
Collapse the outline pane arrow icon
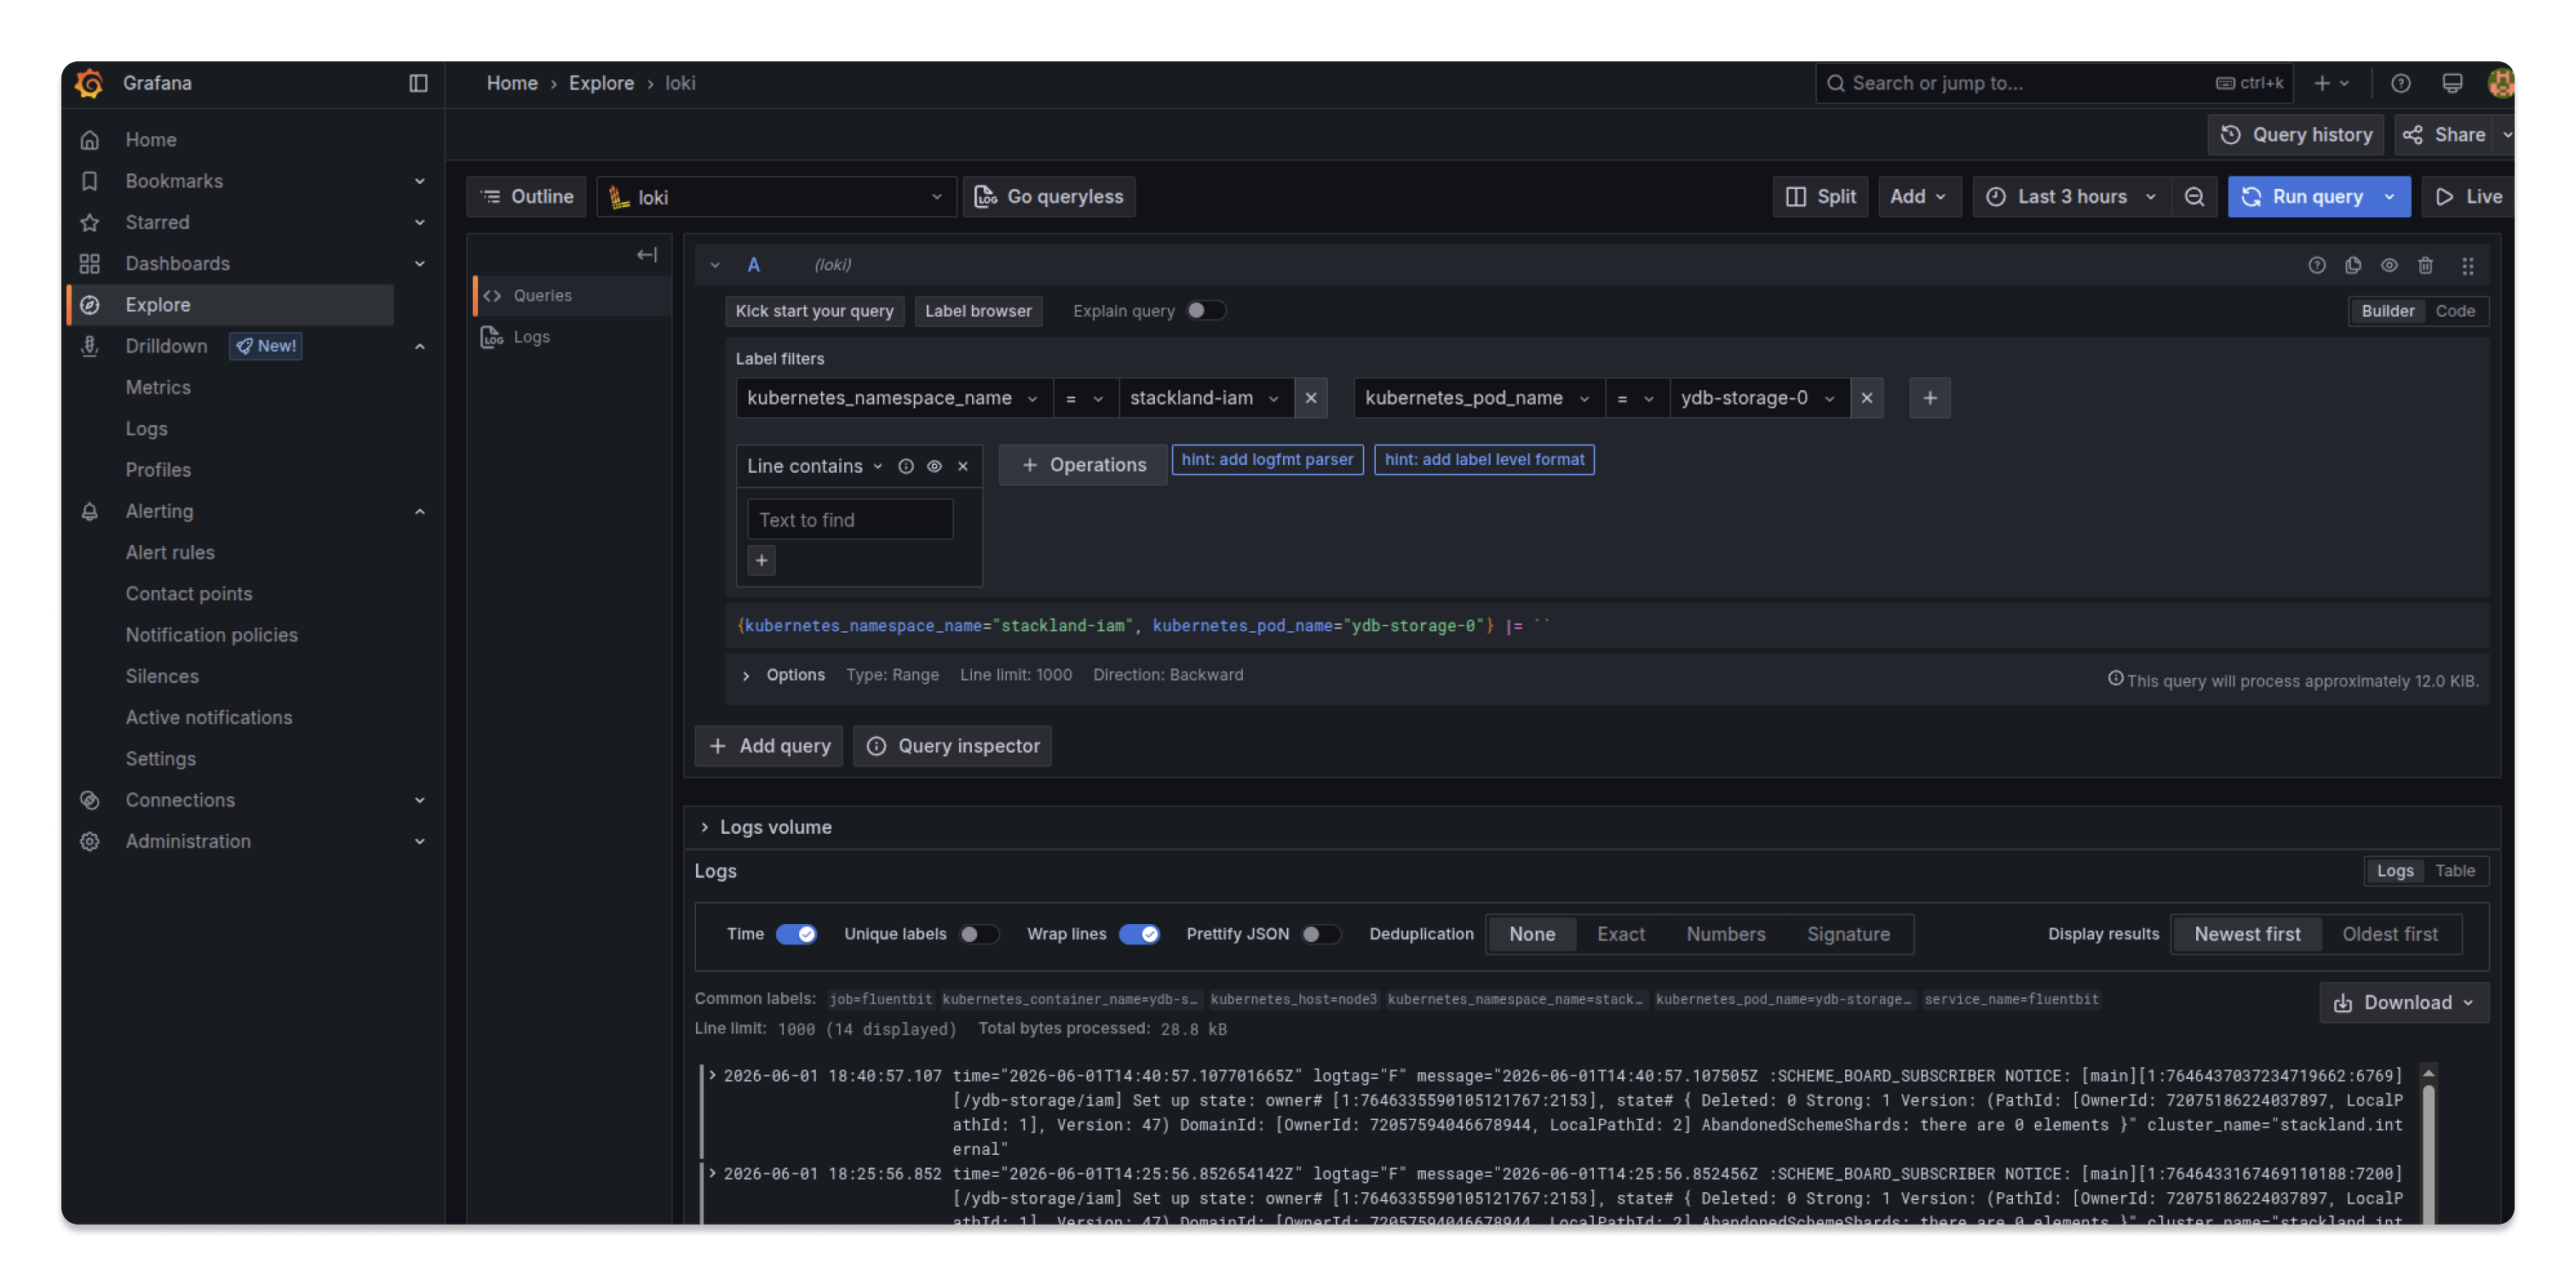click(647, 255)
